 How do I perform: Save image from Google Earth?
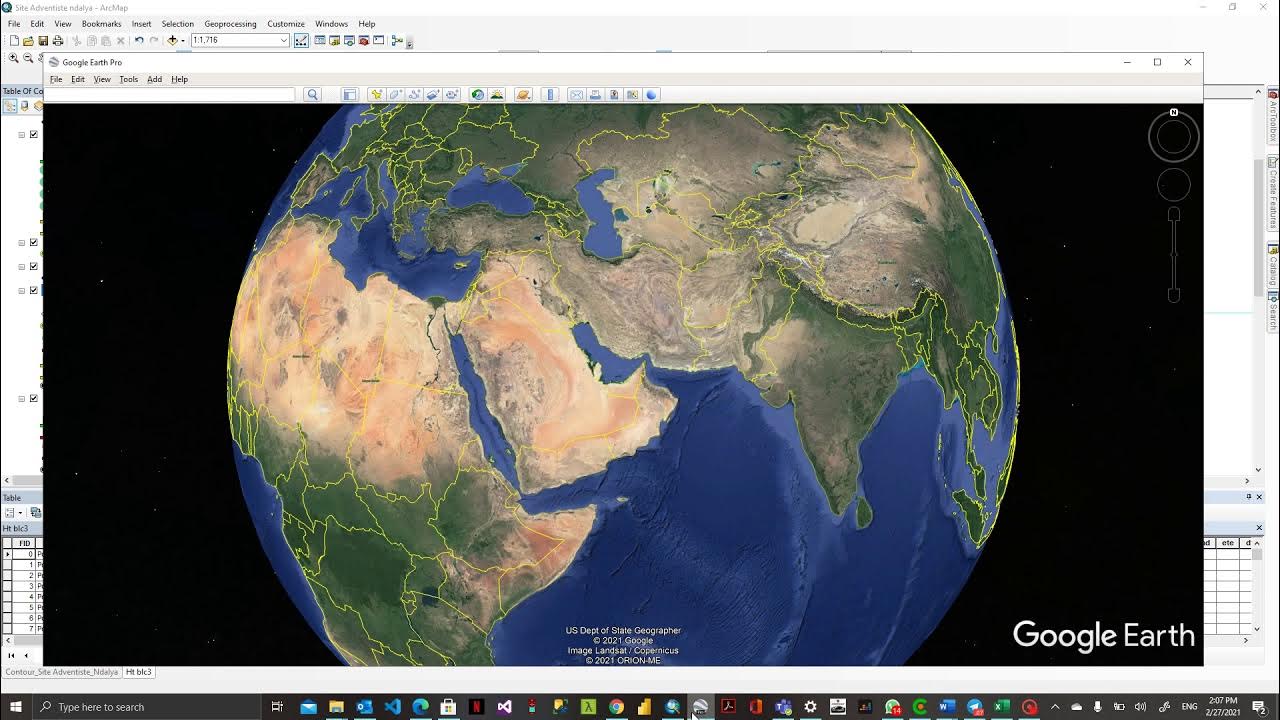tap(614, 95)
